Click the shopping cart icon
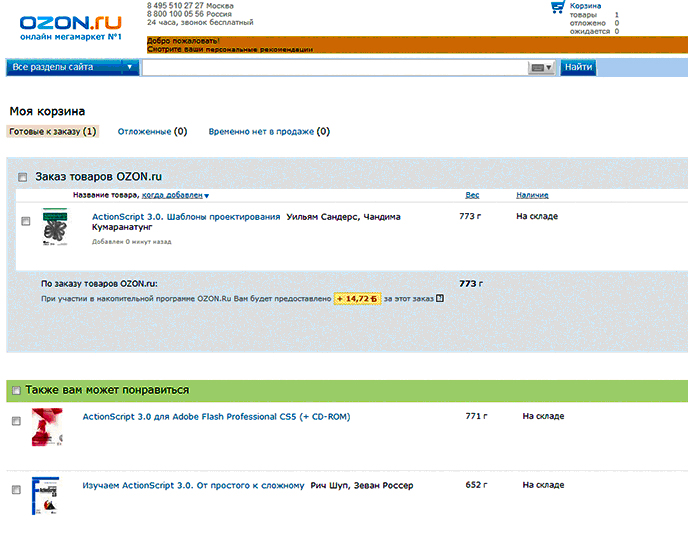Screen dimensions: 688x536 [x=557, y=7]
